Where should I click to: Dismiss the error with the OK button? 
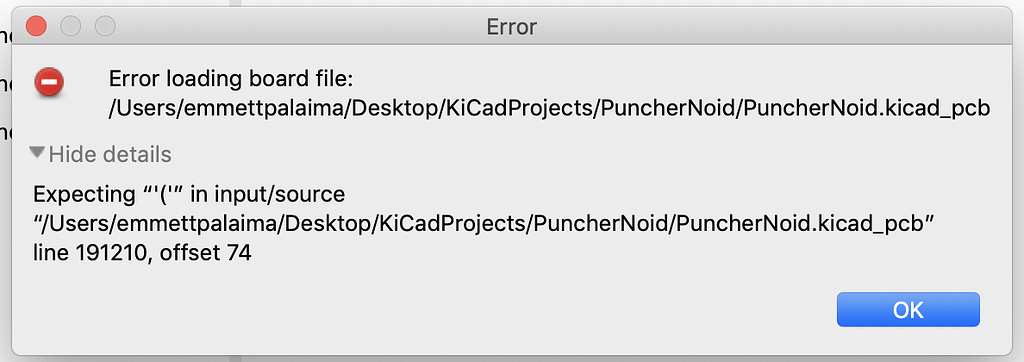click(908, 310)
